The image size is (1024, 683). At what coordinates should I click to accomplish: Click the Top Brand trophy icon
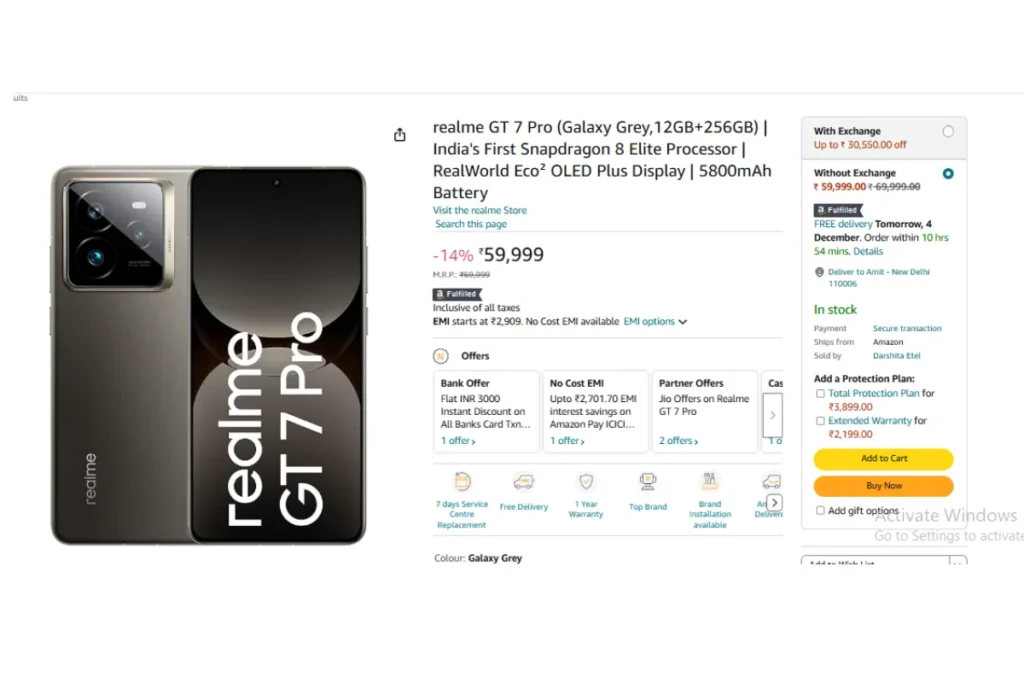[x=648, y=482]
